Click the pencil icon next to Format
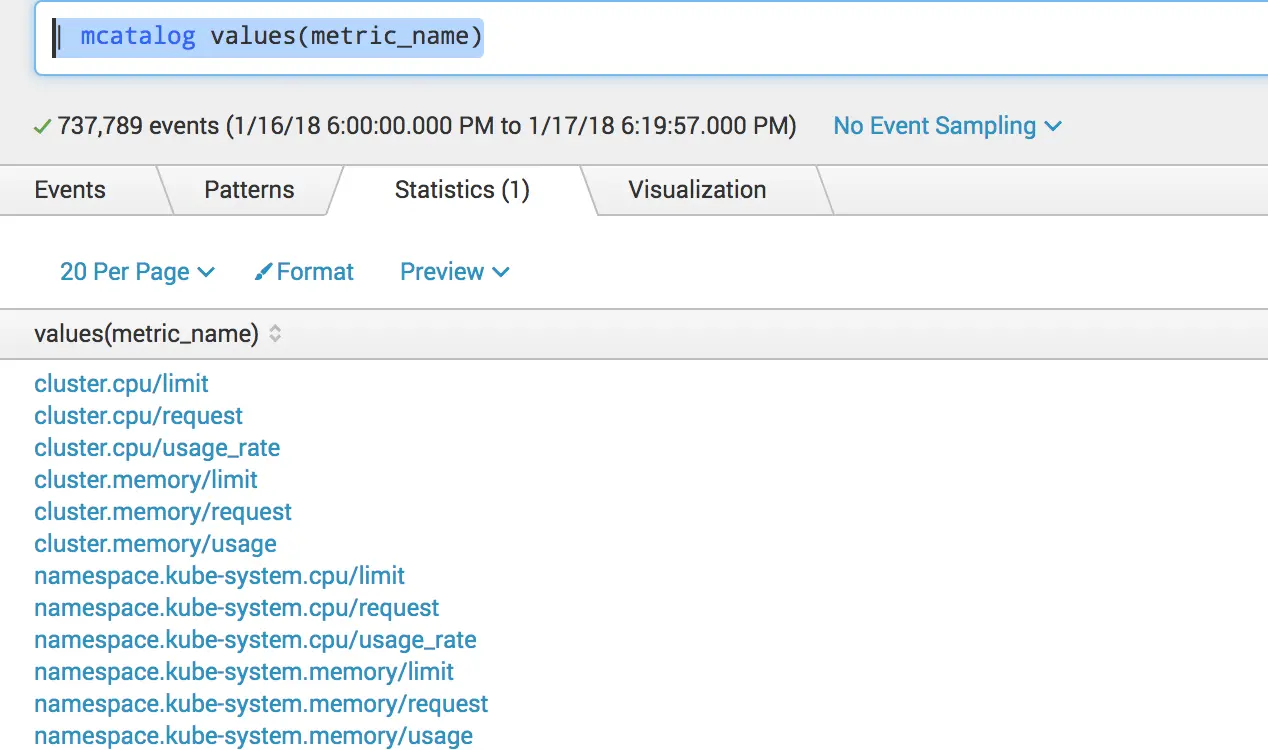 264,272
